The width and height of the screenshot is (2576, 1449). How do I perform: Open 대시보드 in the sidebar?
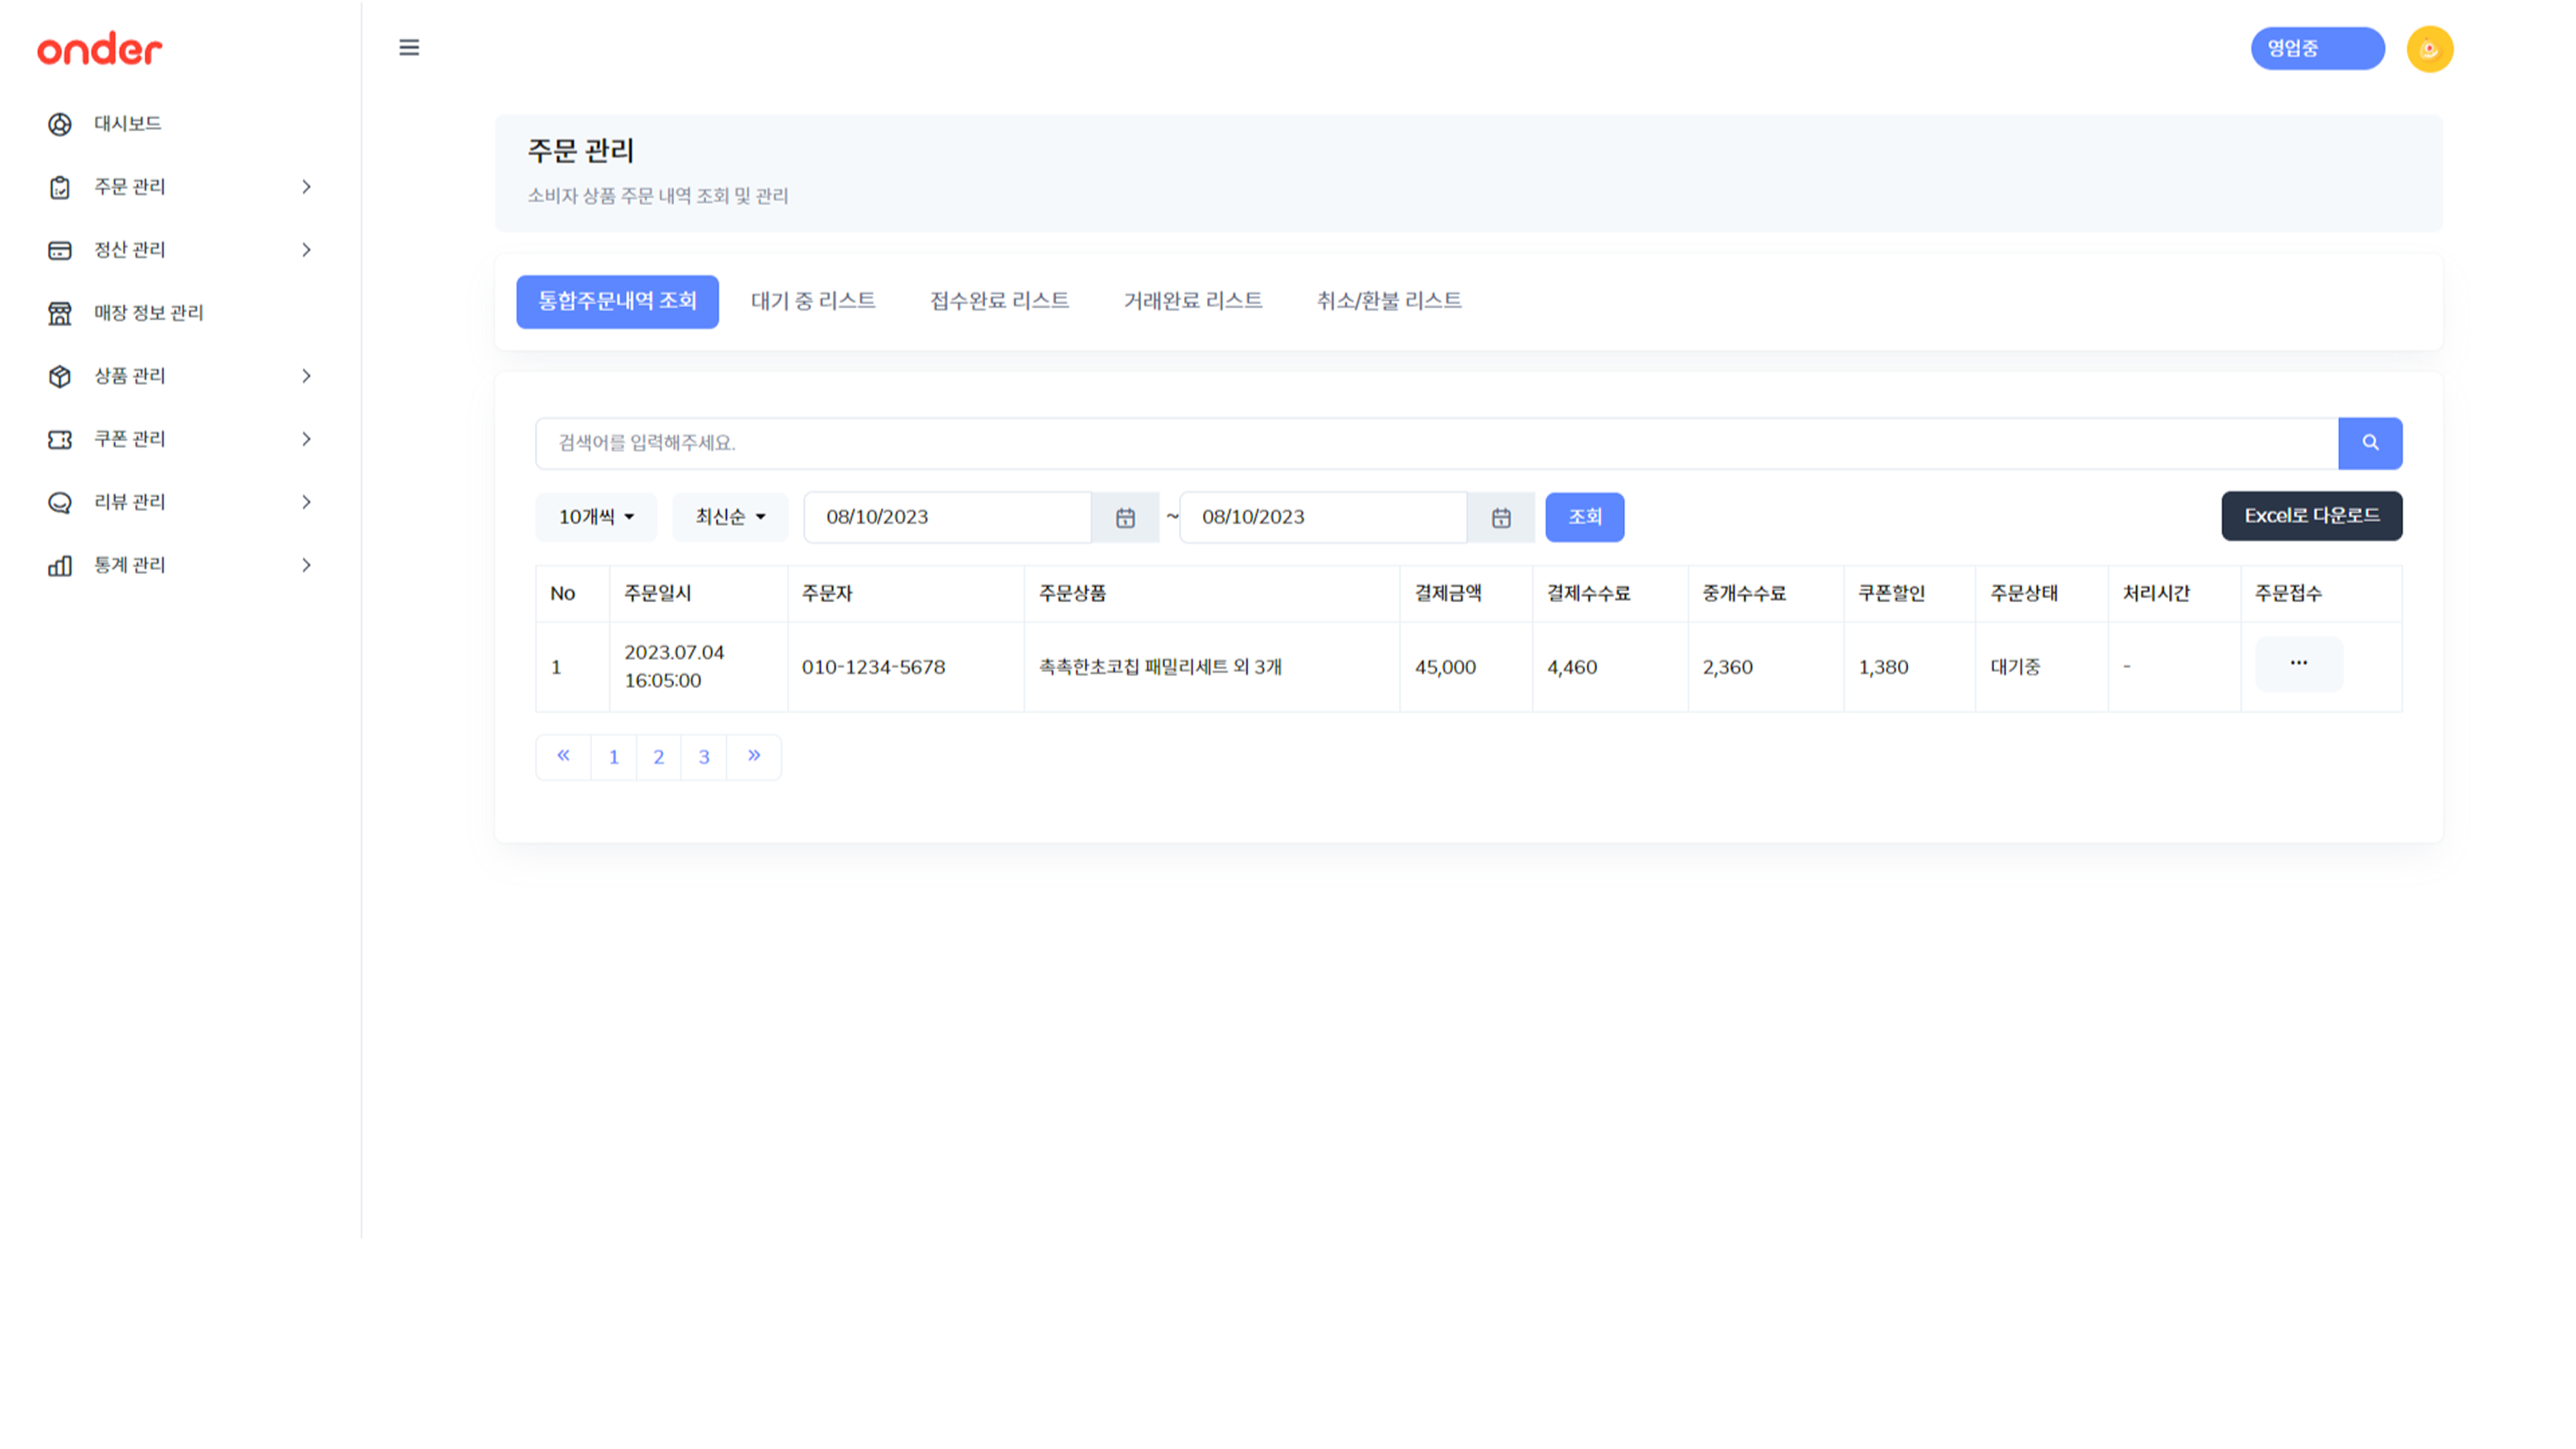[x=128, y=124]
